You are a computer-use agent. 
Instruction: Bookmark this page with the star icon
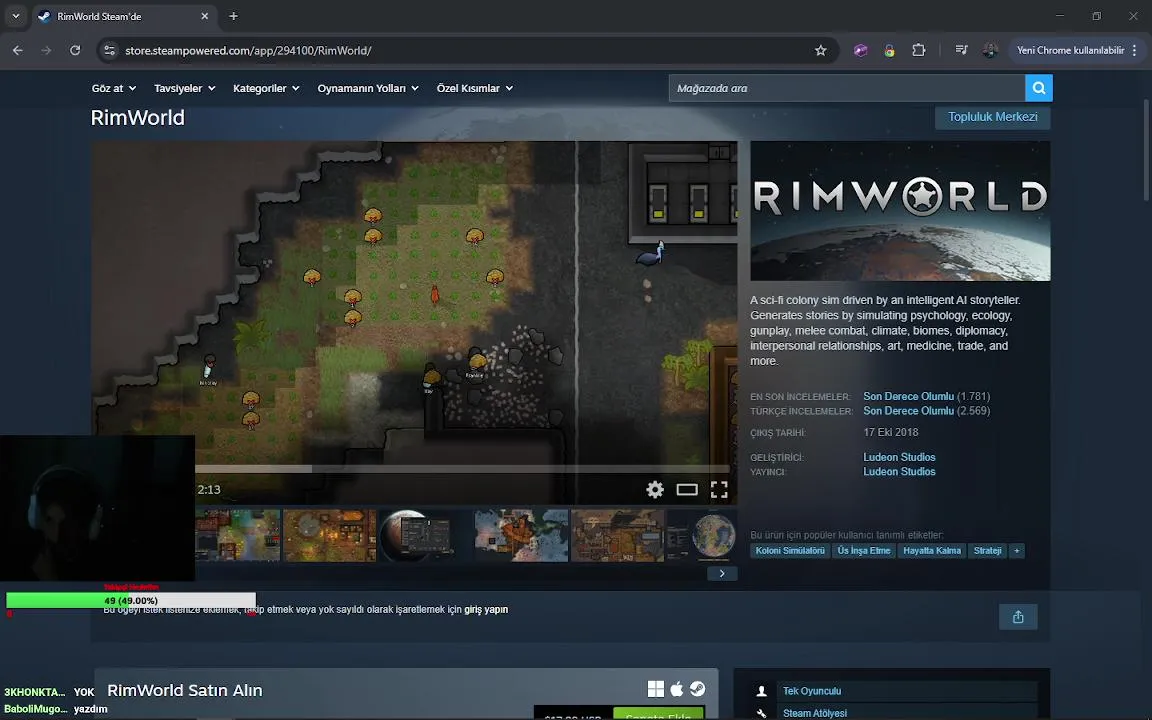[821, 51]
